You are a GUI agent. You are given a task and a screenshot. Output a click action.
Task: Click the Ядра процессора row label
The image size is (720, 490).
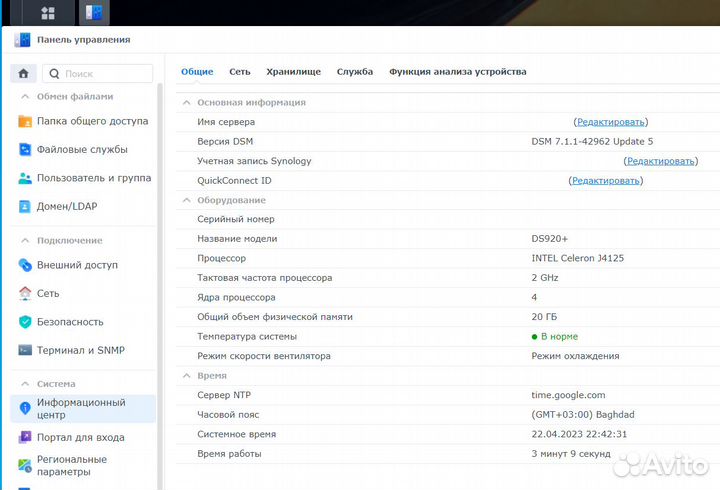(236, 298)
